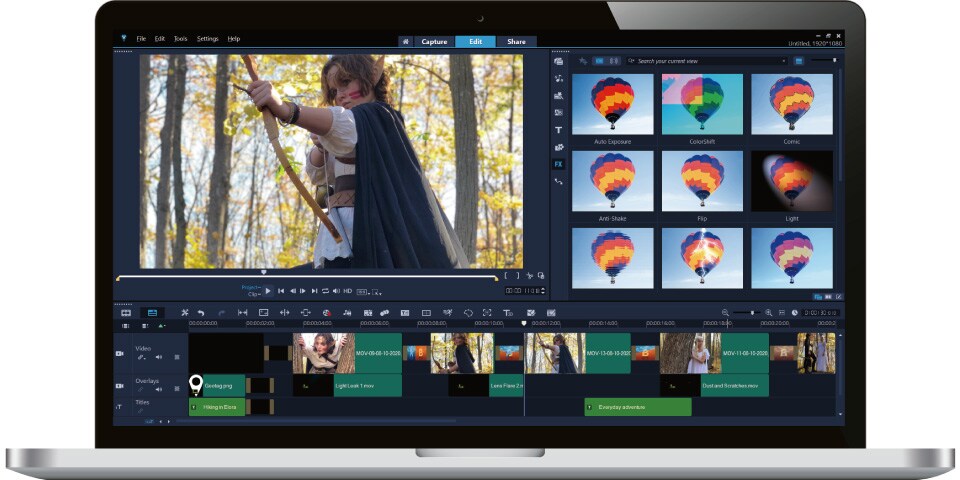The width and height of the screenshot is (960, 480).
Task: Open the FX filters library category
Action: point(558,164)
